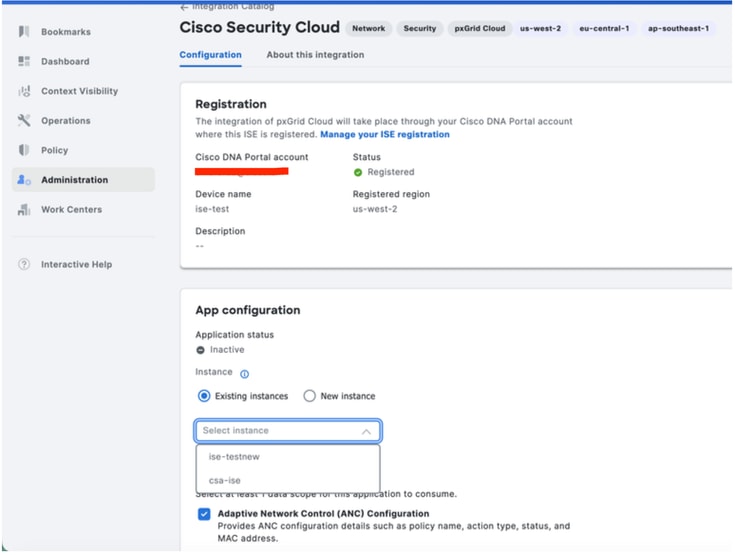
Task: Click the Manage your ISE registration link
Action: point(385,135)
